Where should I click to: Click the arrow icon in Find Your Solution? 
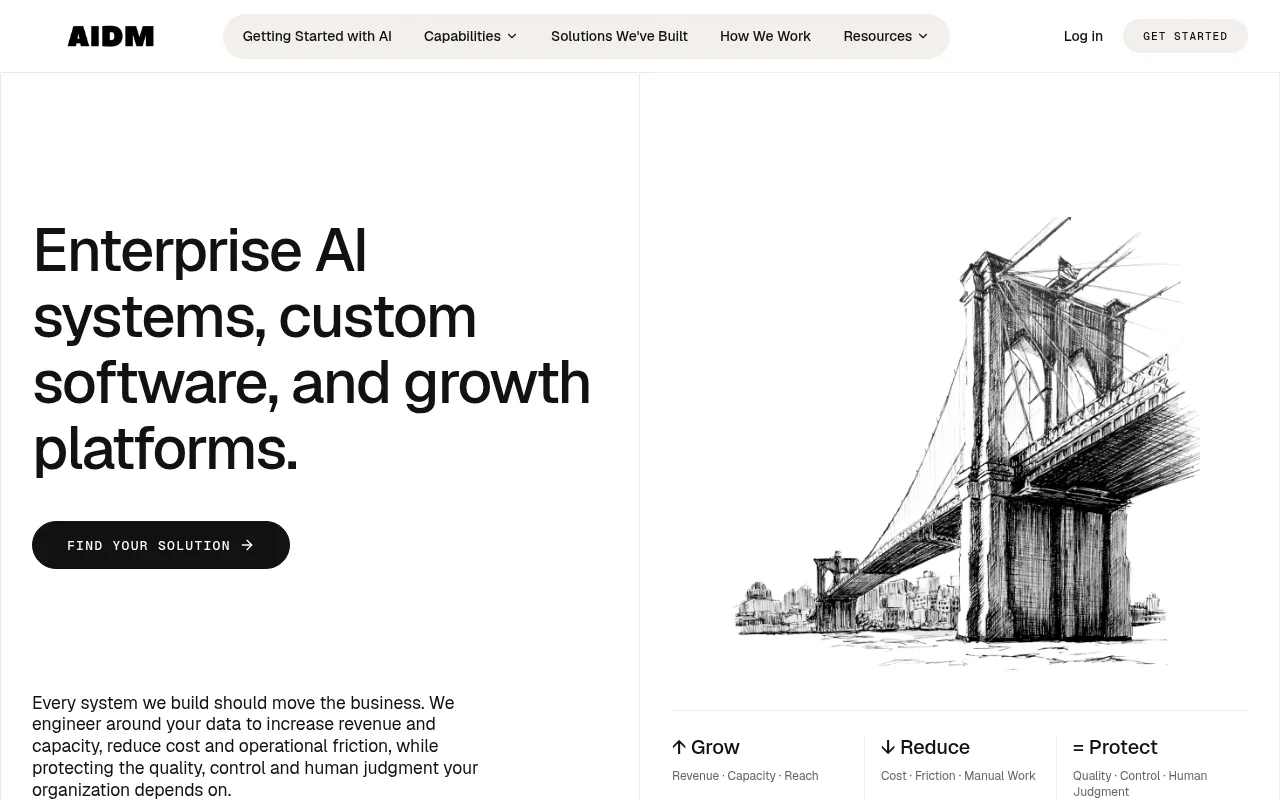(247, 545)
